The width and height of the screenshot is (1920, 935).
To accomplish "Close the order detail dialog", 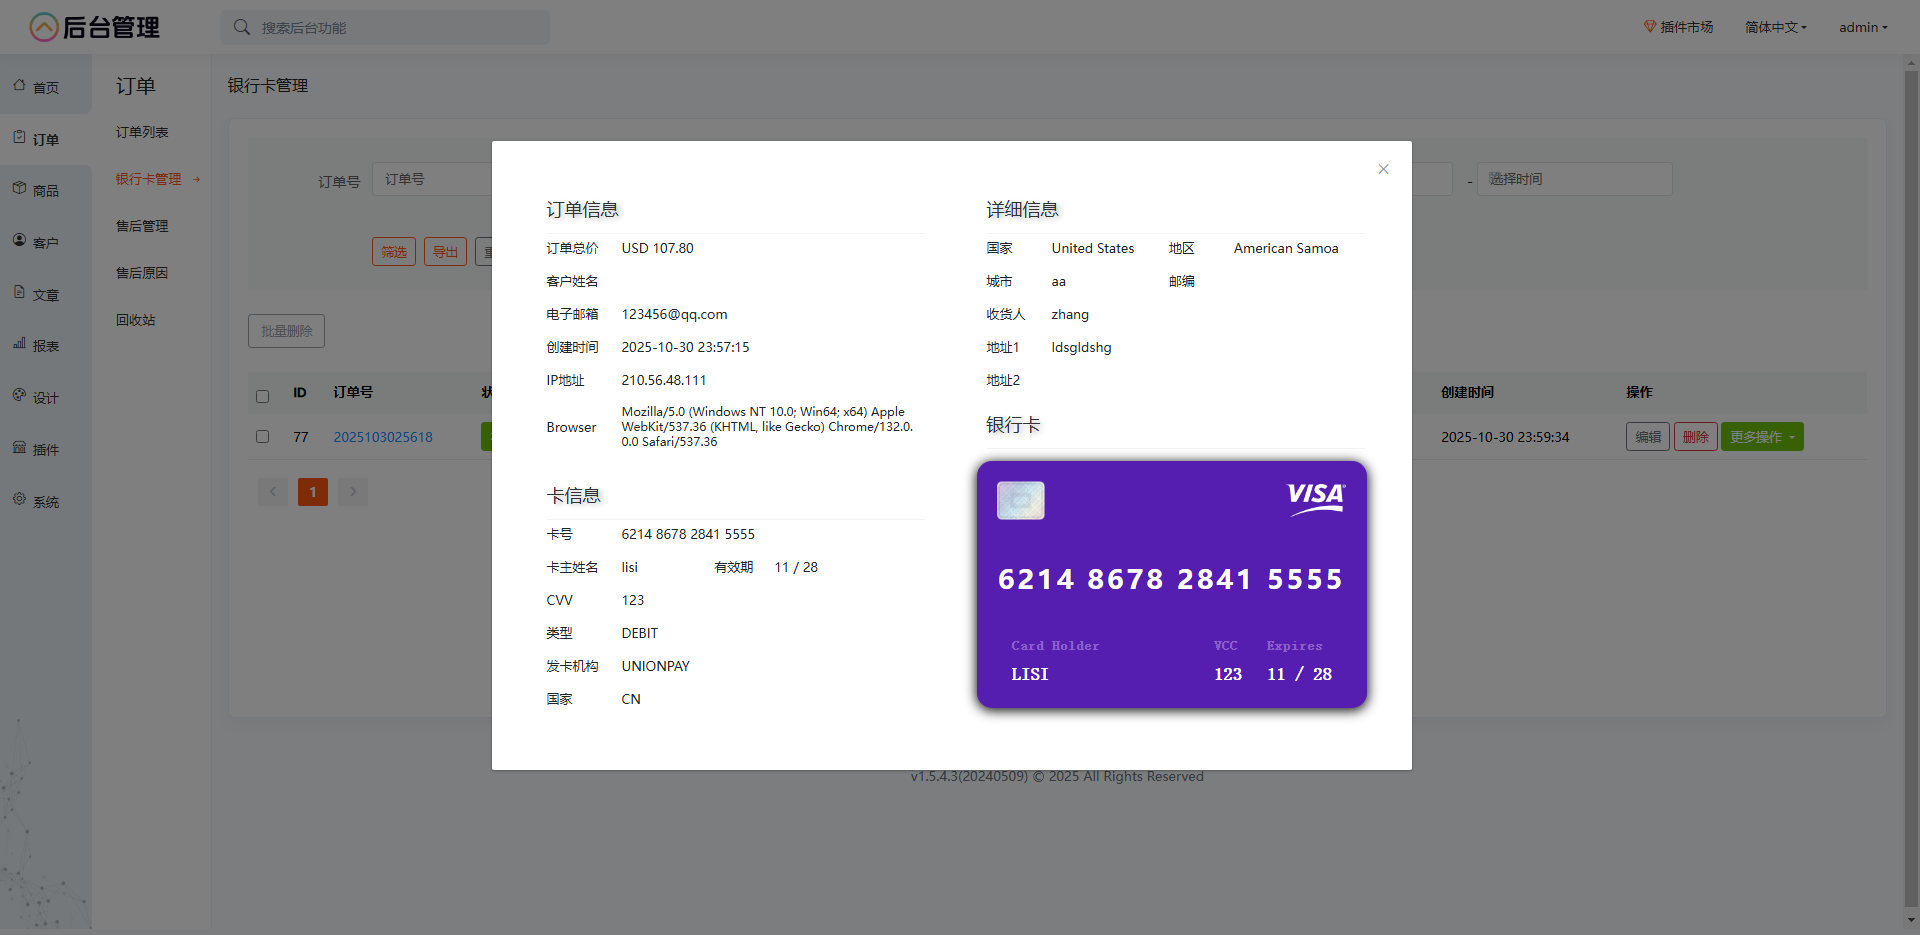I will (1383, 169).
